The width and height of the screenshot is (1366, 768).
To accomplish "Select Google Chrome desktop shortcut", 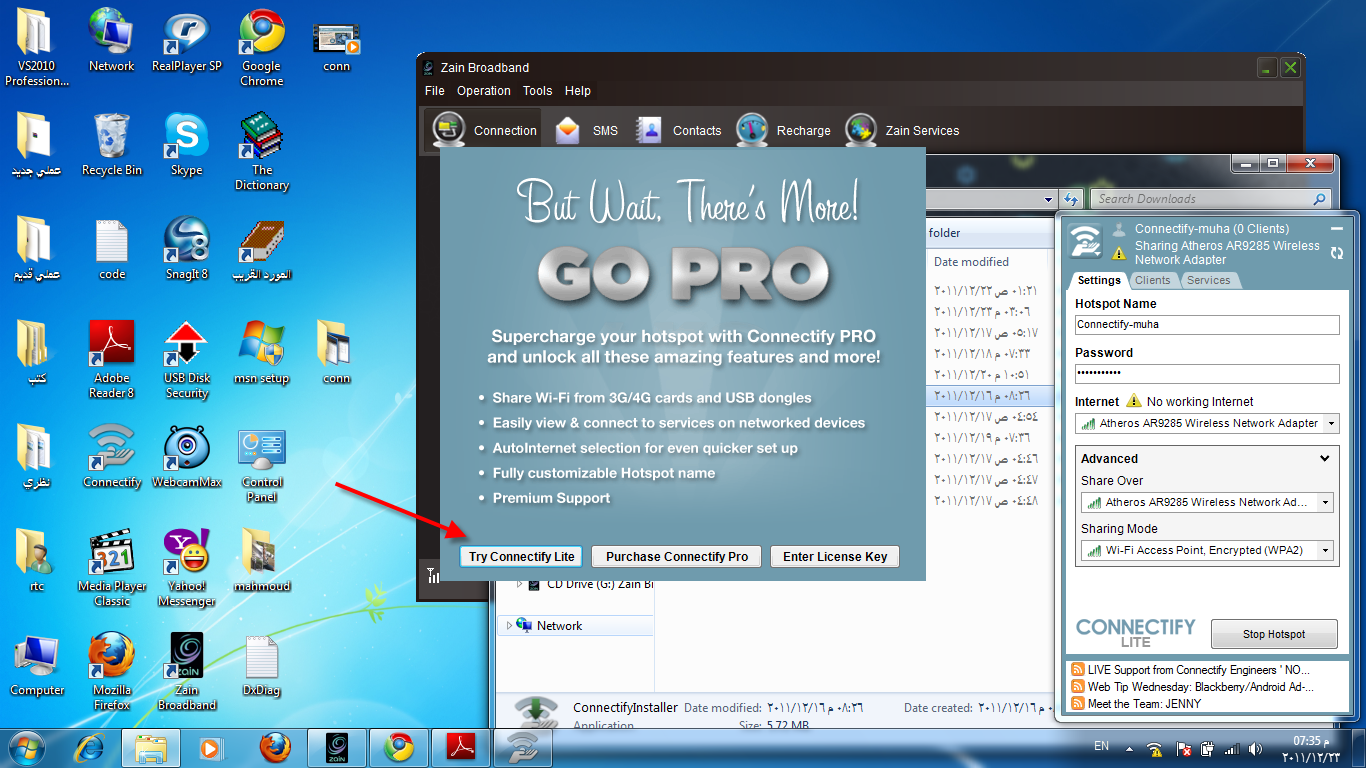I will coord(261,47).
